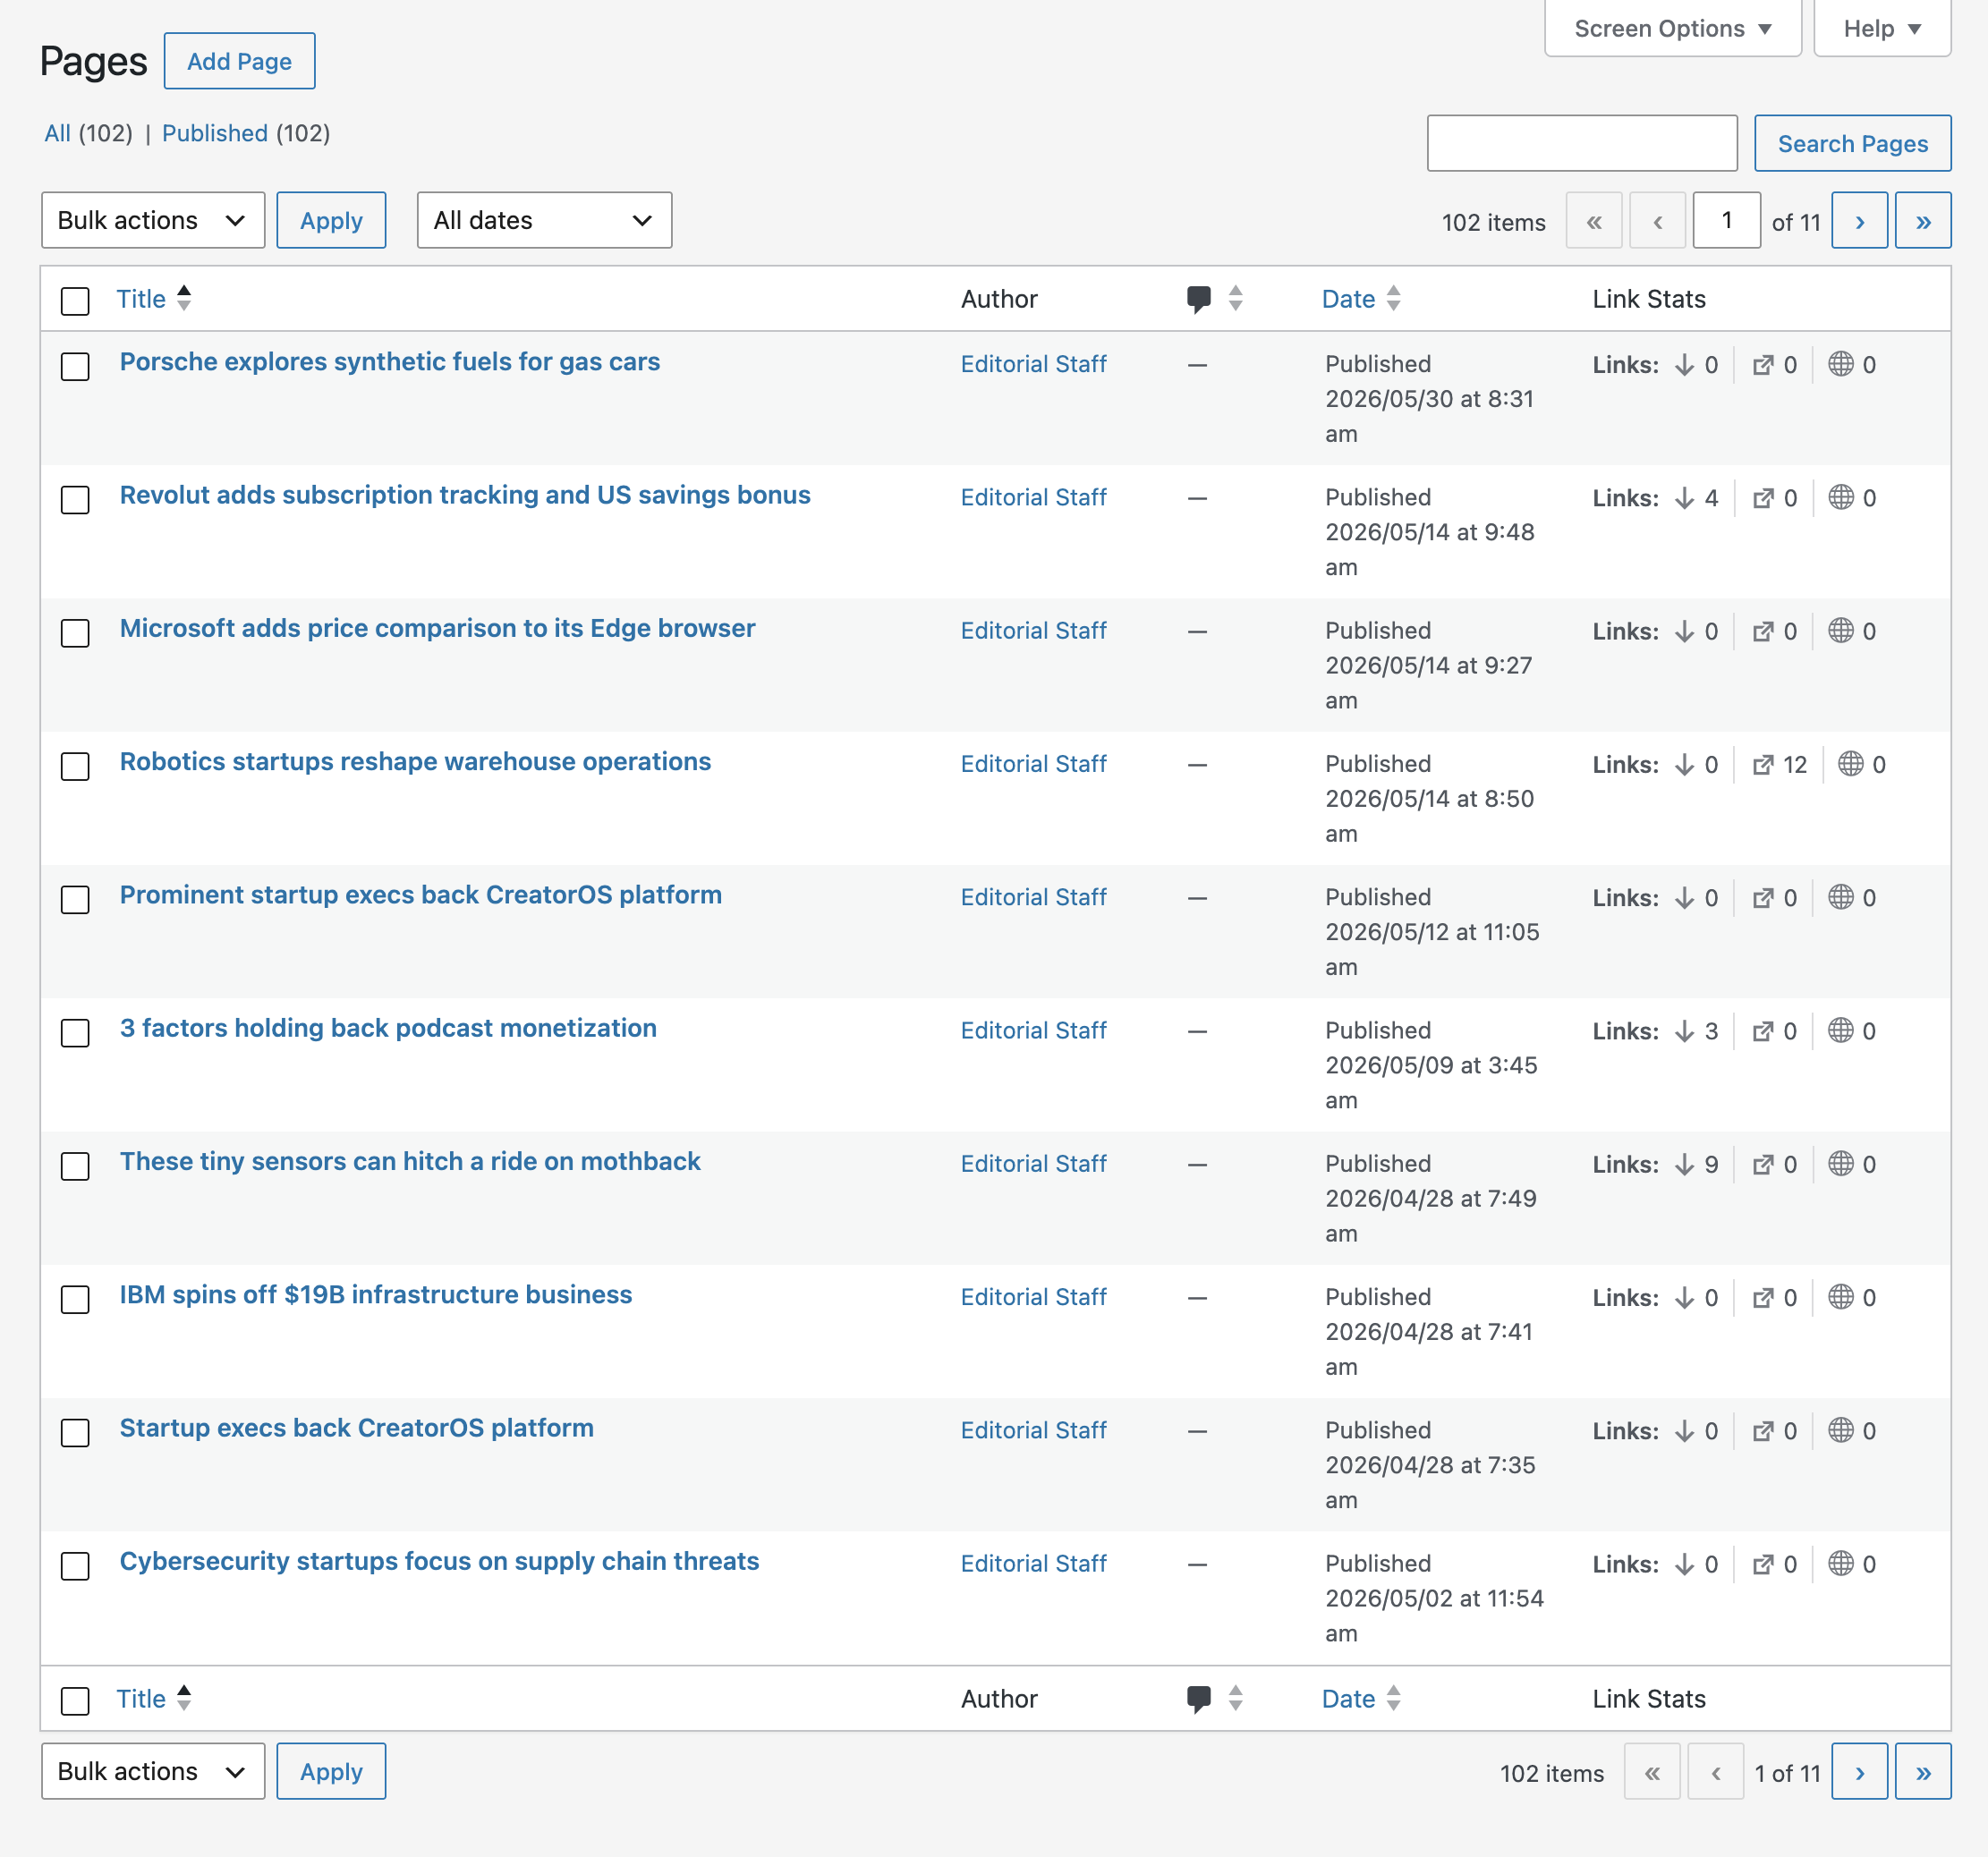Click the comments bubble icon in table footer

pos(1198,1699)
